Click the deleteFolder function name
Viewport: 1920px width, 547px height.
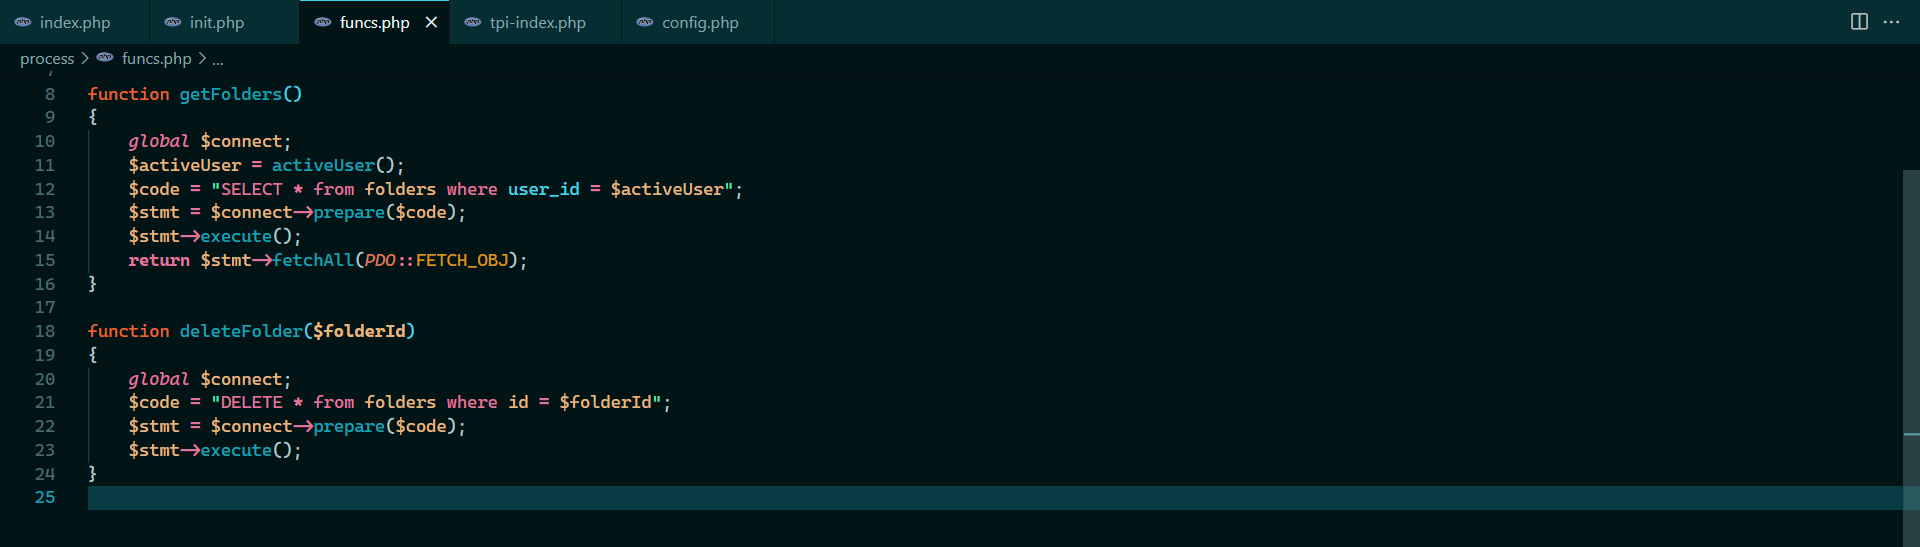[241, 331]
